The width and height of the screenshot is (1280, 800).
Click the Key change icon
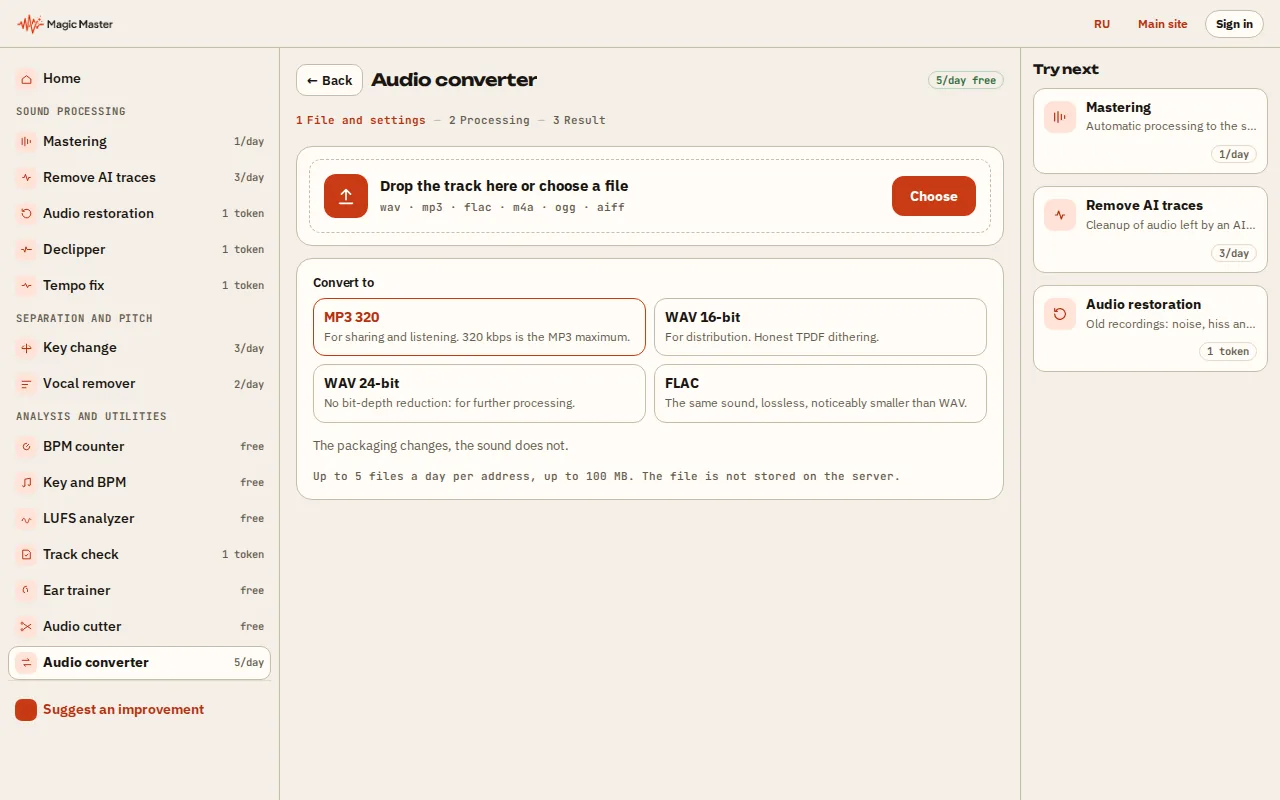click(26, 348)
